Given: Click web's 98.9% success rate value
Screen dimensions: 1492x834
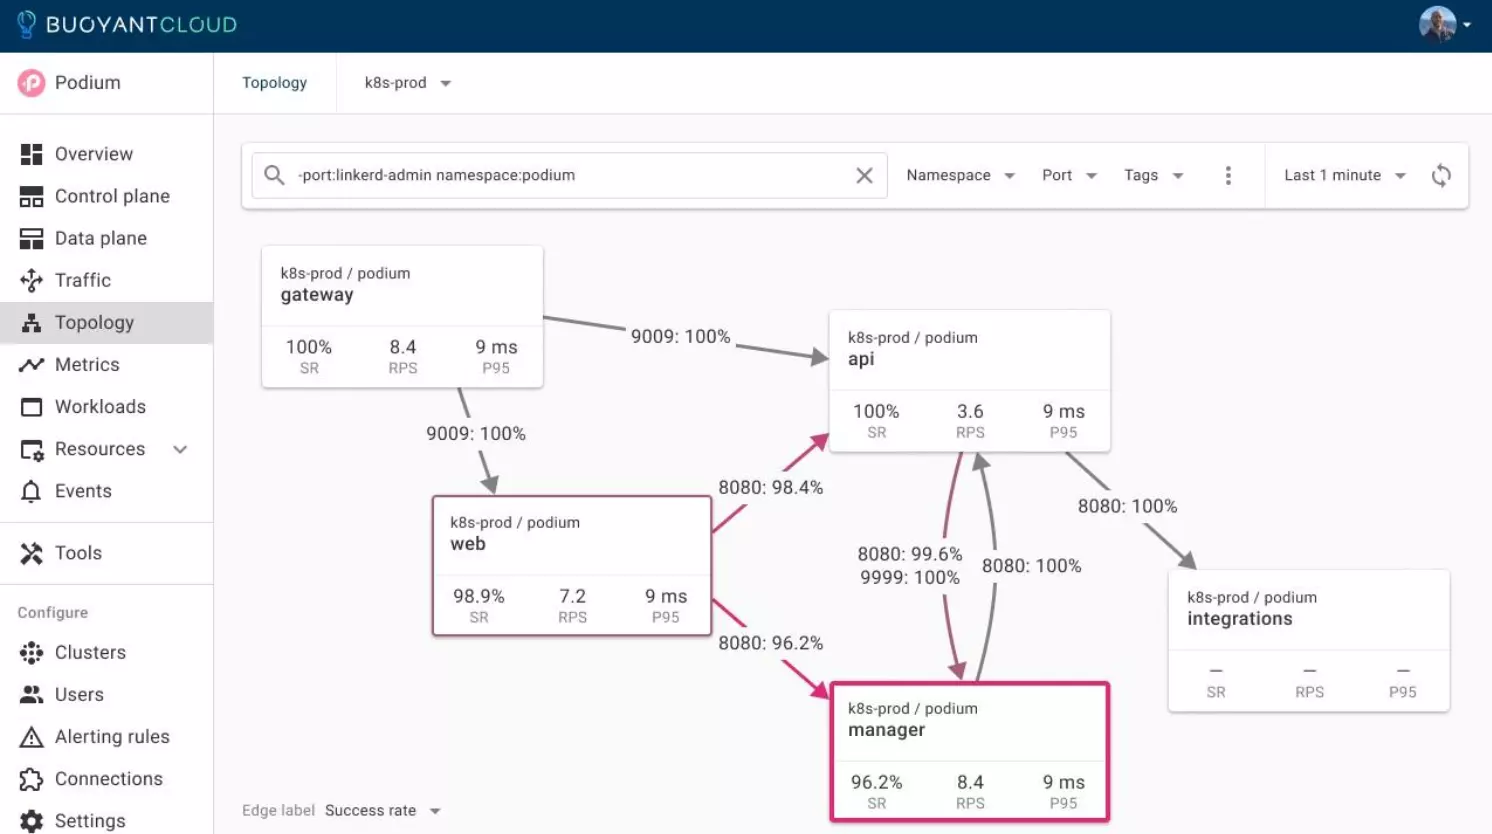Looking at the screenshot, I should 478,596.
